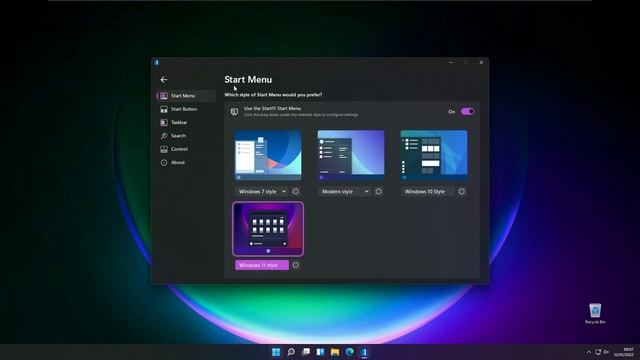
Task: Open Widgets from taskbar
Action: (x=320, y=352)
